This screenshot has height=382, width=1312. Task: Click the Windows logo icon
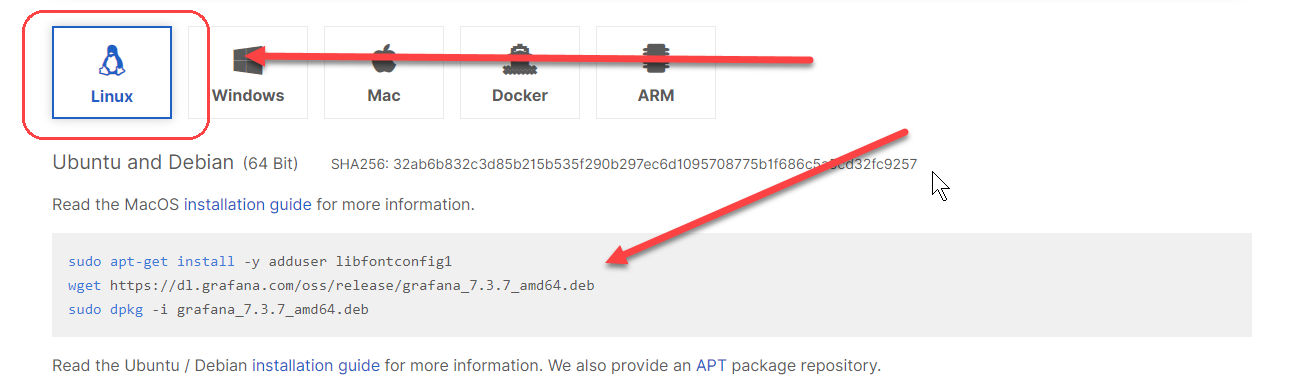pos(246,60)
